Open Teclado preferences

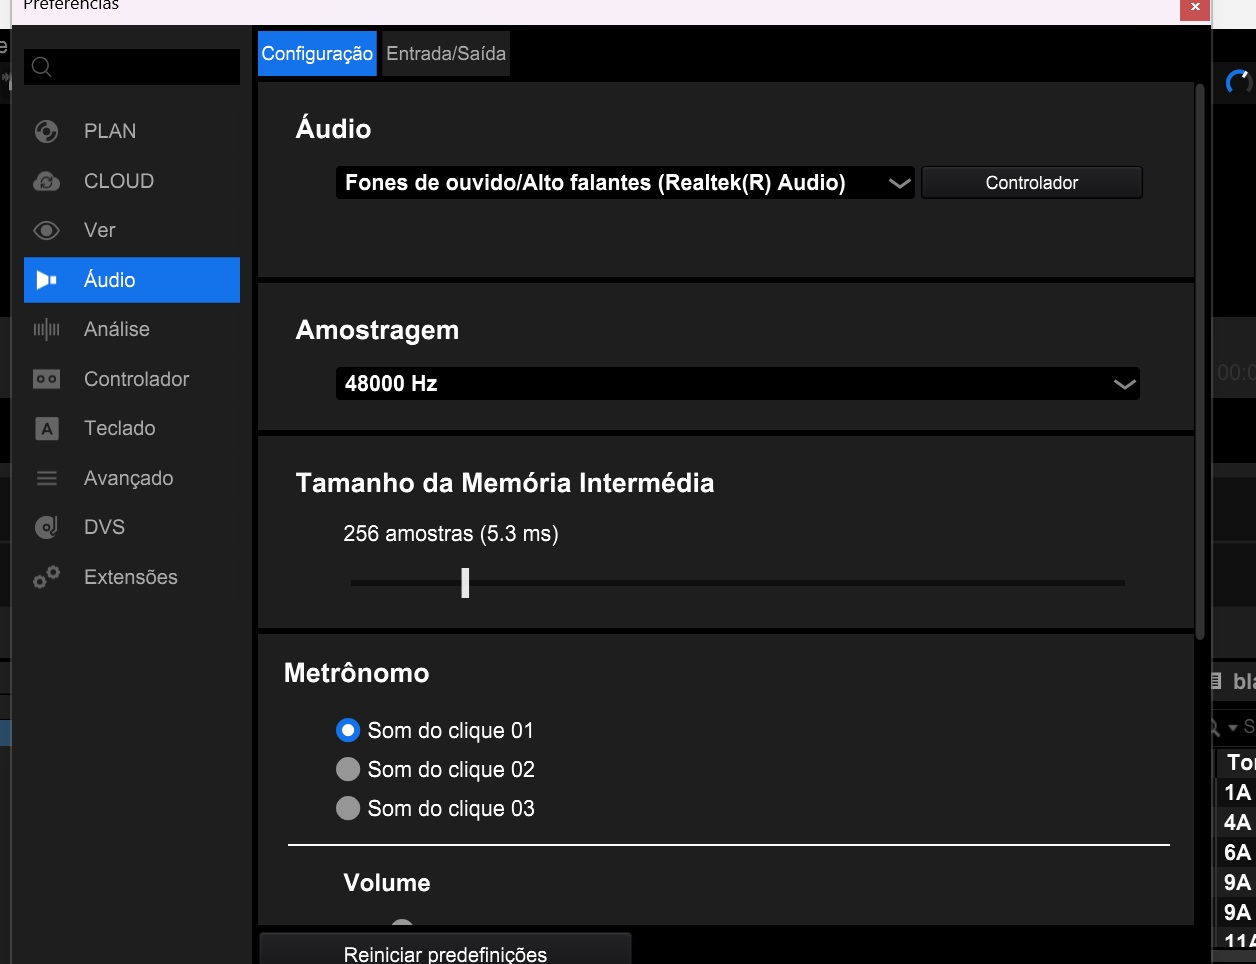coord(120,428)
